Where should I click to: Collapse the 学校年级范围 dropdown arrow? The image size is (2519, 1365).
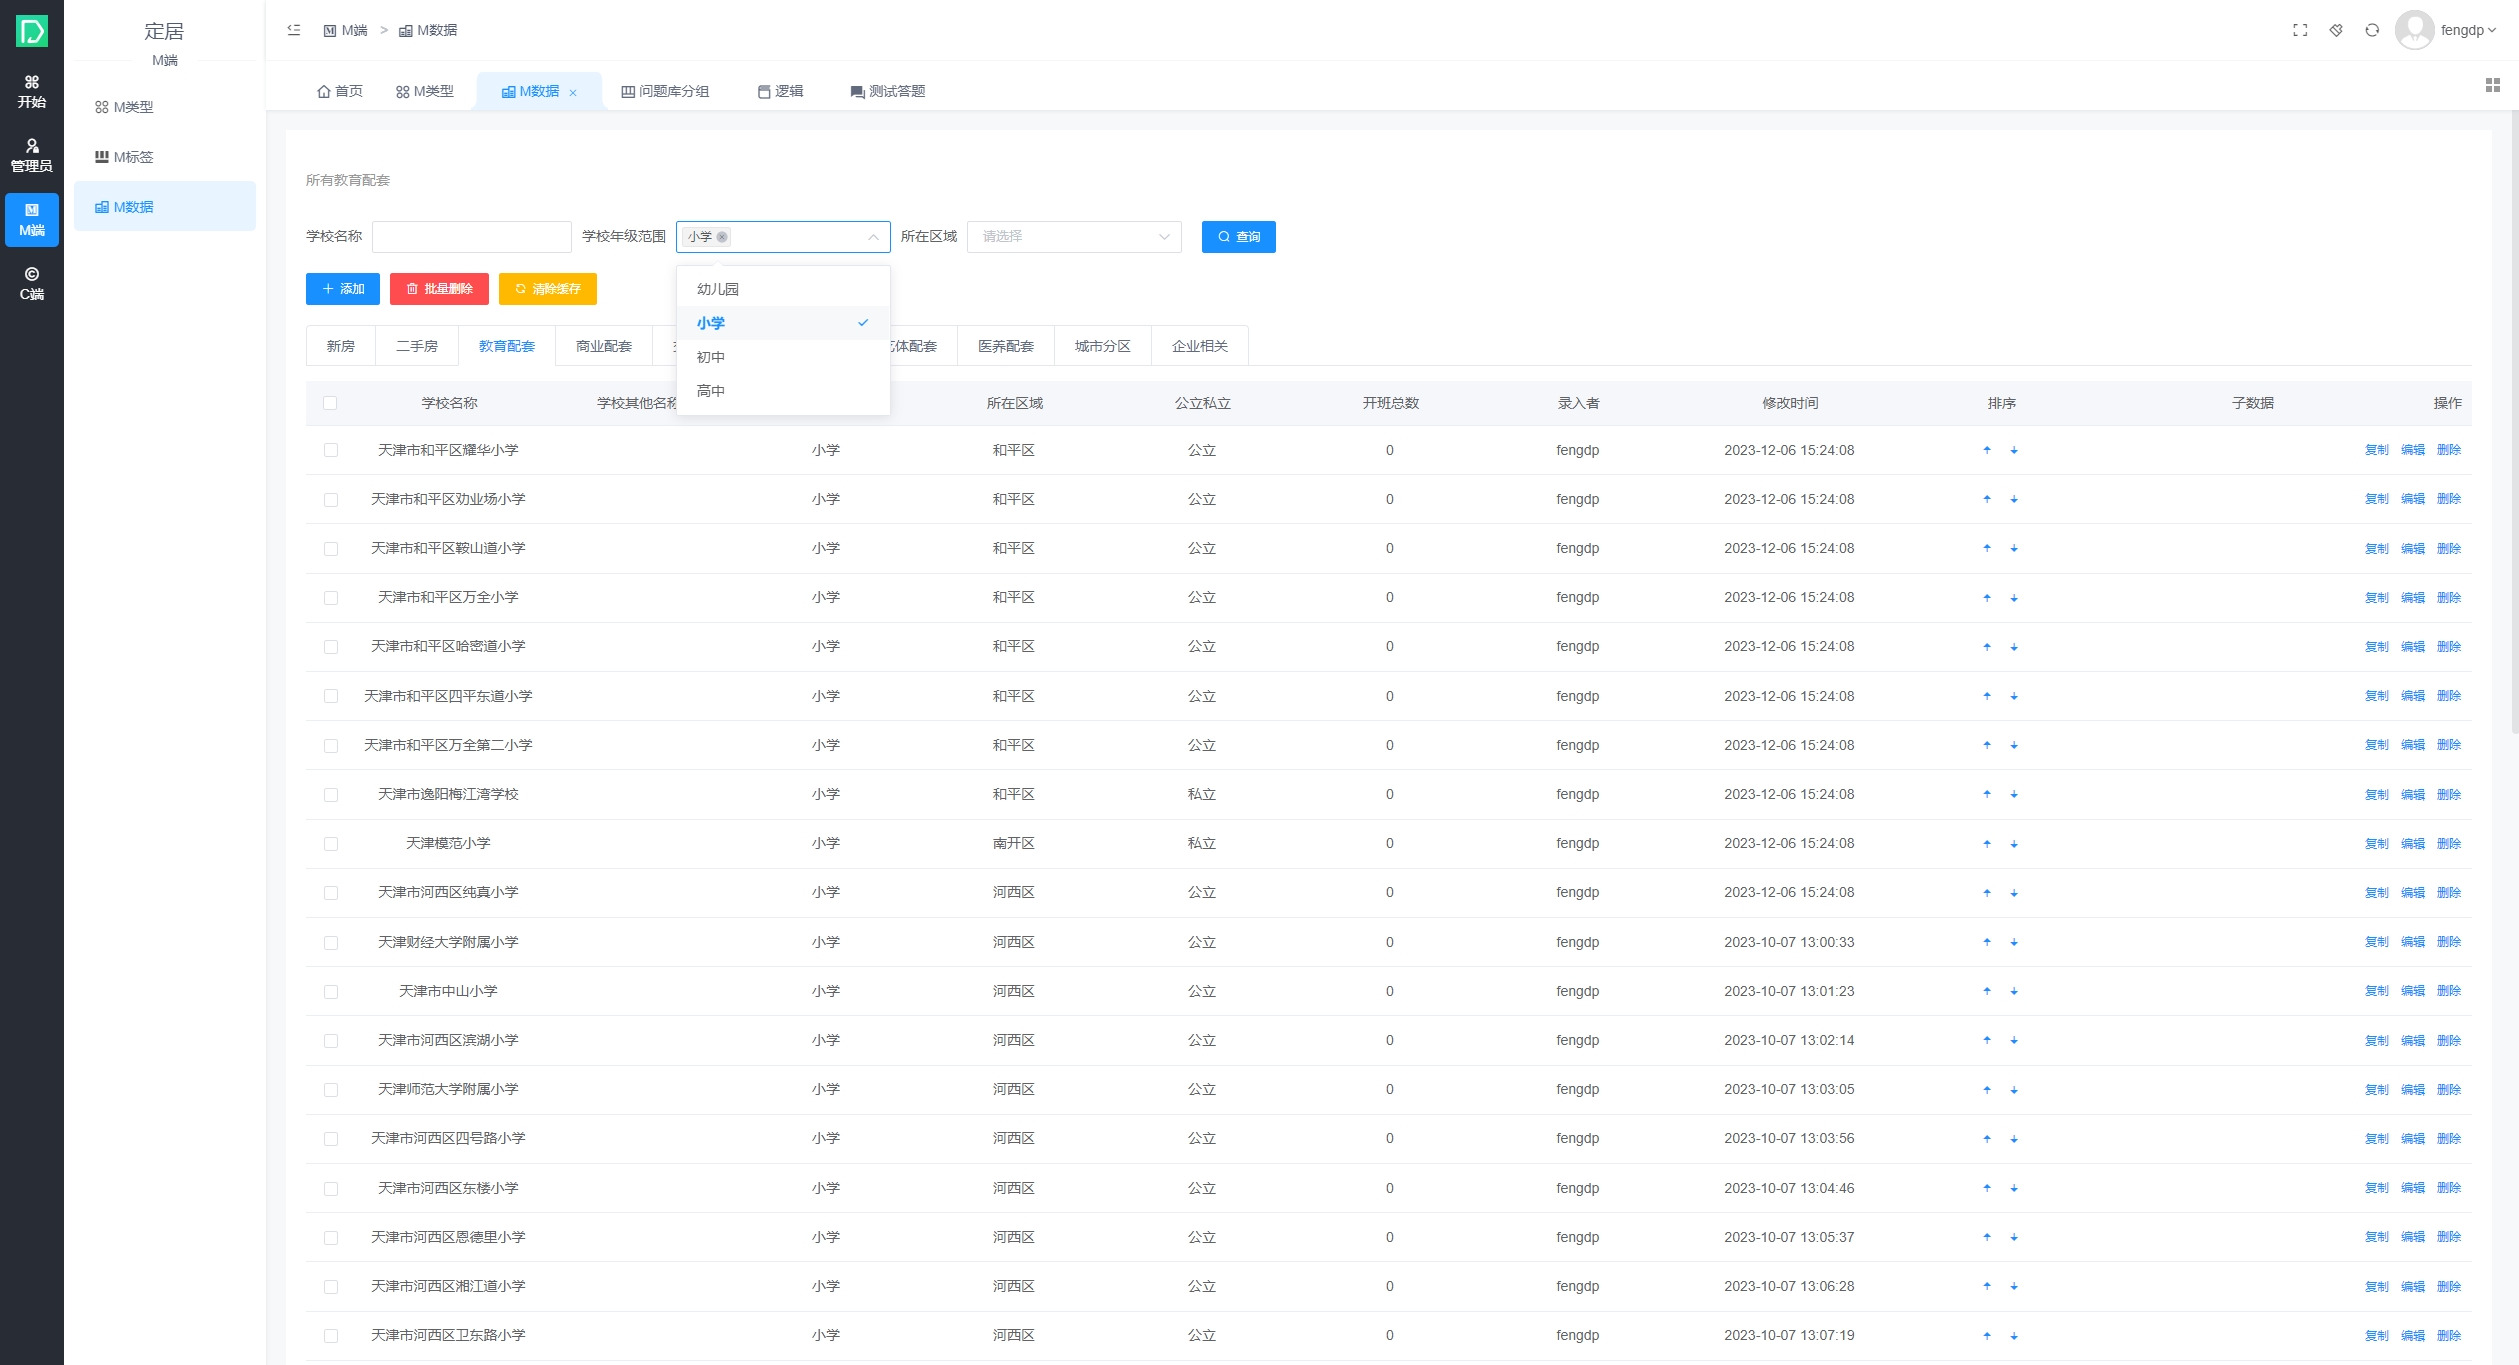[x=873, y=237]
